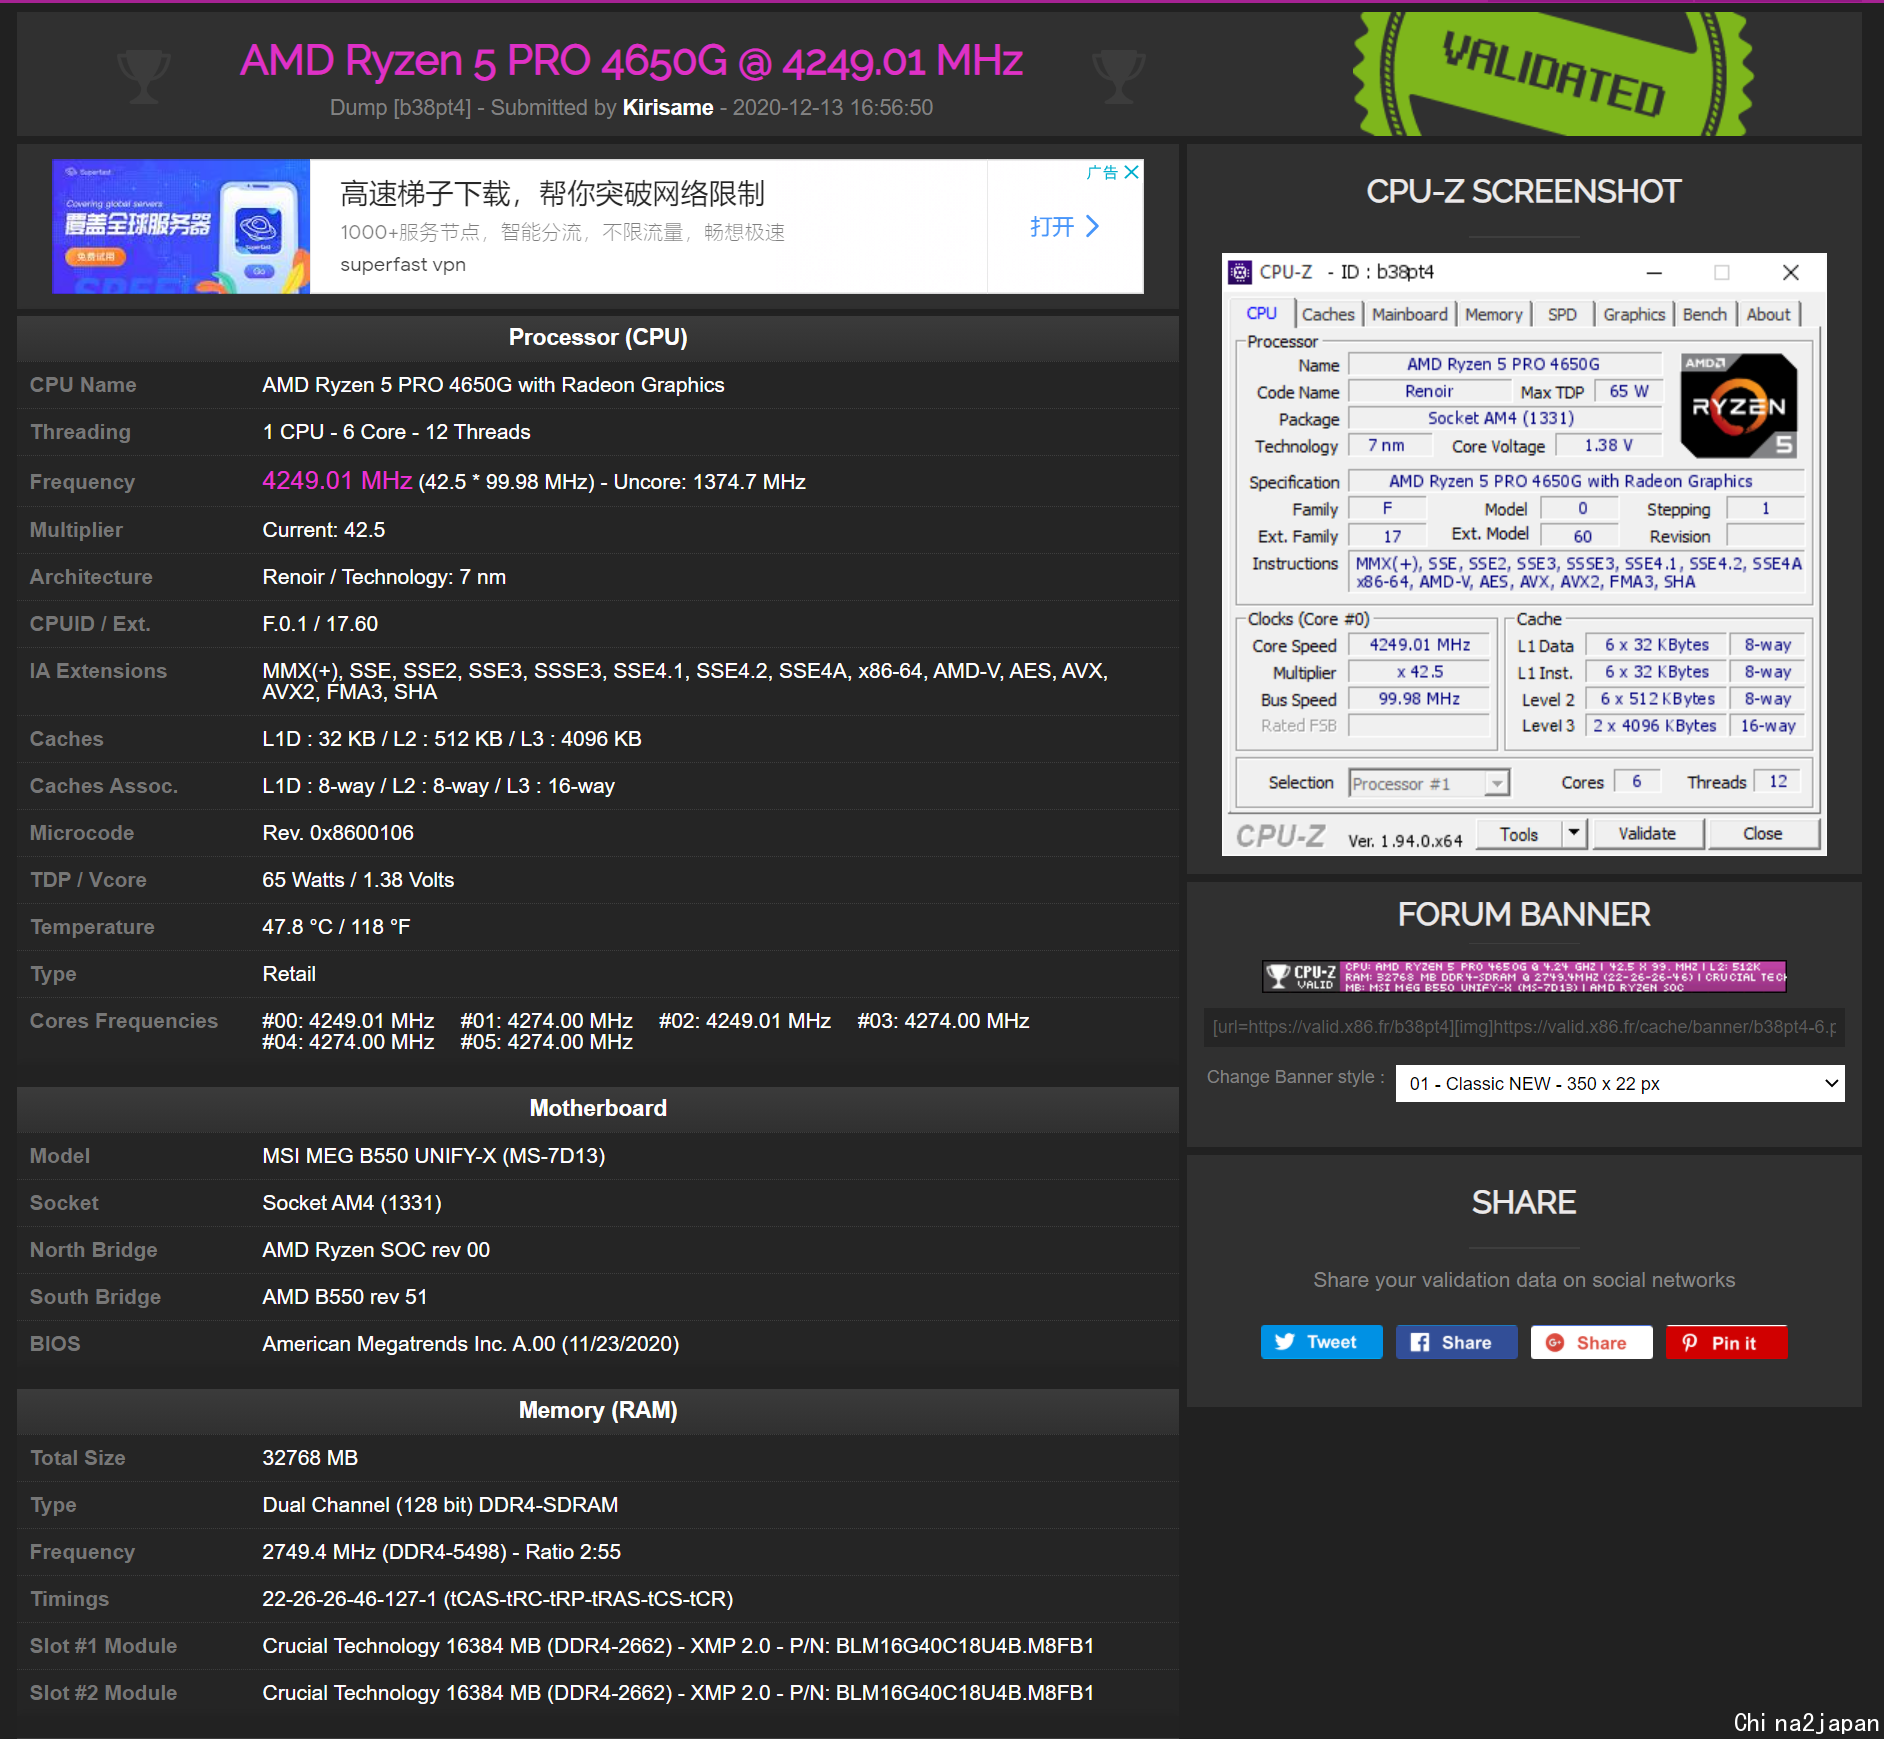The height and width of the screenshot is (1739, 1884).
Task: Click the Total Size 32768 MB value
Action: point(310,1458)
